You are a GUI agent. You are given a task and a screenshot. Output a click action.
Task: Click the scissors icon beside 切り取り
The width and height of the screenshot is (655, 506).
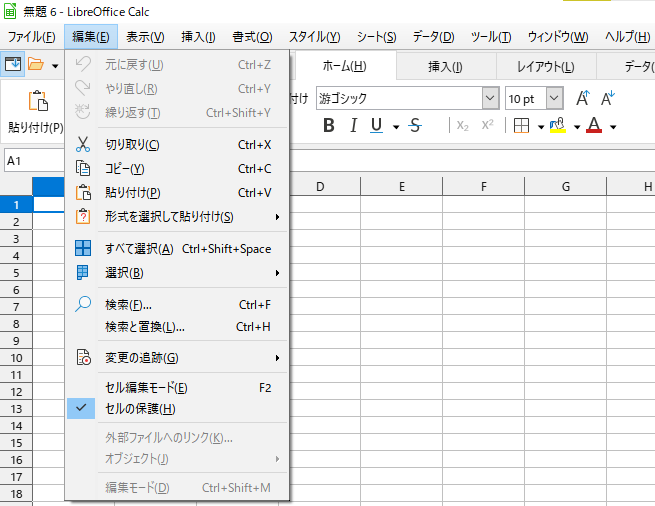(83, 145)
